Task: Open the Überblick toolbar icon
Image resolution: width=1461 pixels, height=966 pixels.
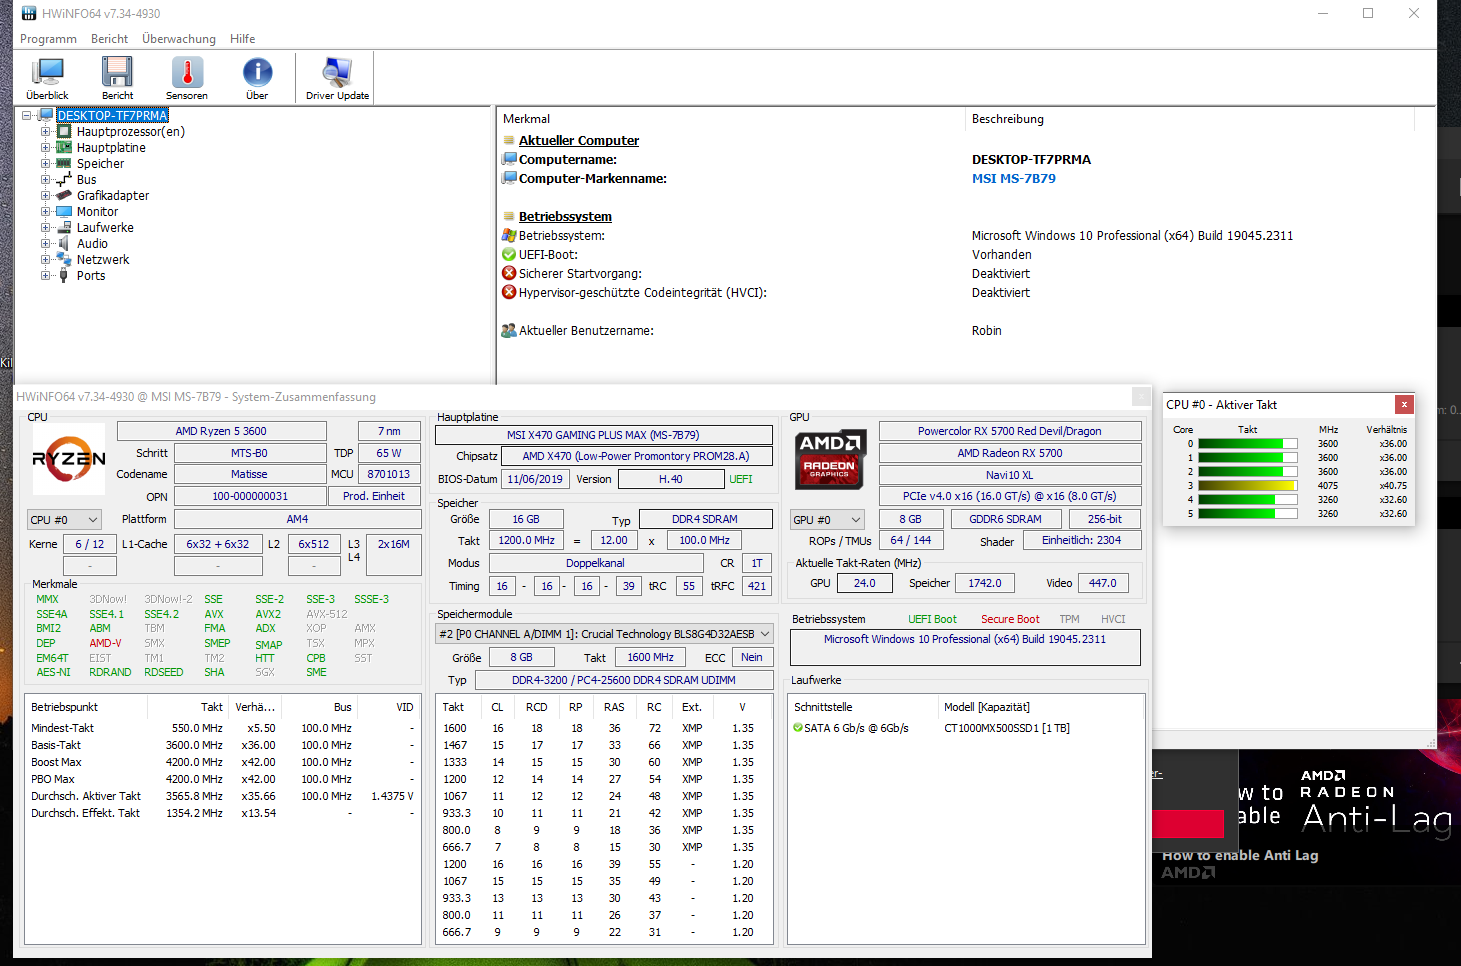Action: click(47, 78)
